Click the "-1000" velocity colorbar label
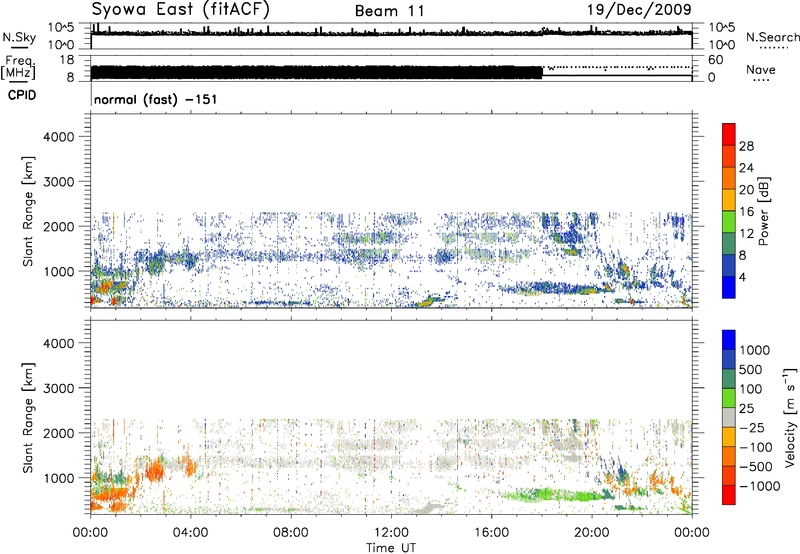Image resolution: width=800 pixels, height=554 pixels. (x=759, y=486)
